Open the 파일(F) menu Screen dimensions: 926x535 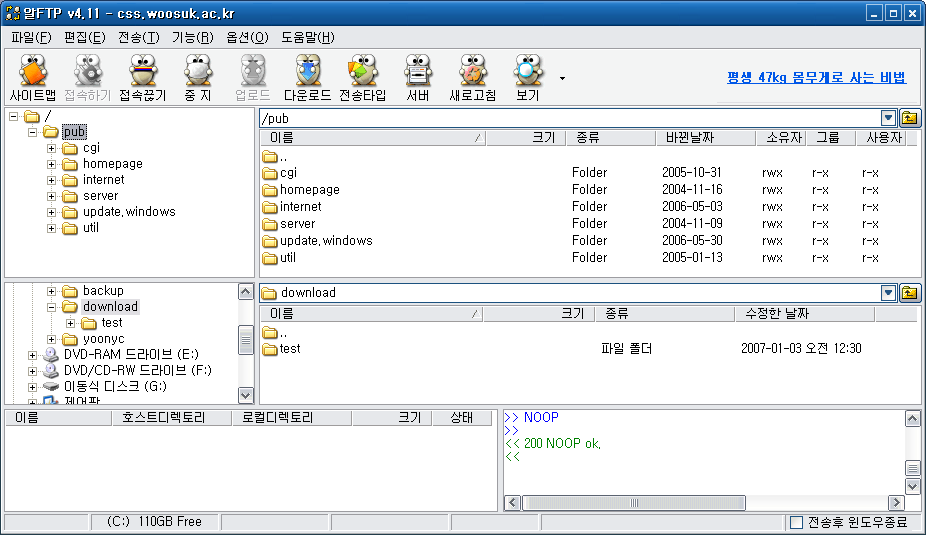tap(31, 38)
